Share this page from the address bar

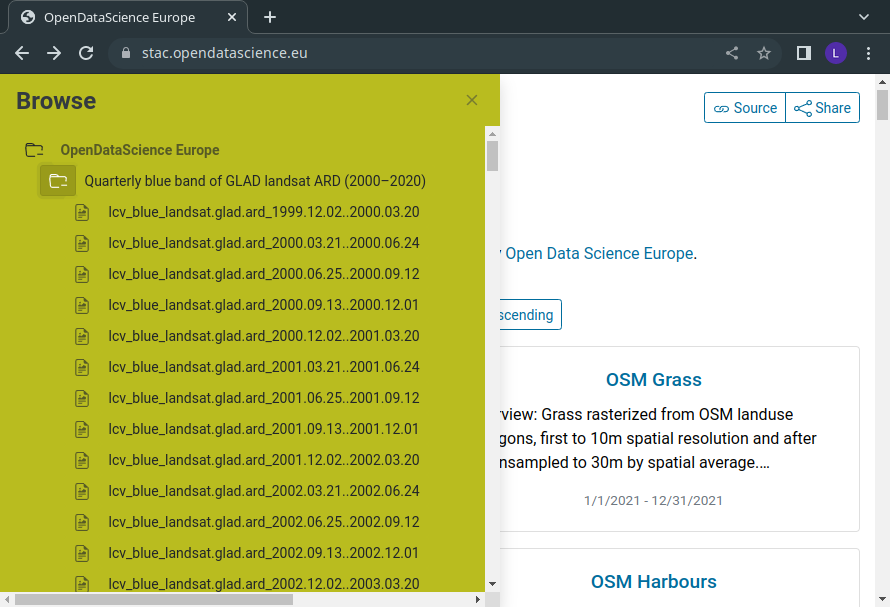[732, 53]
